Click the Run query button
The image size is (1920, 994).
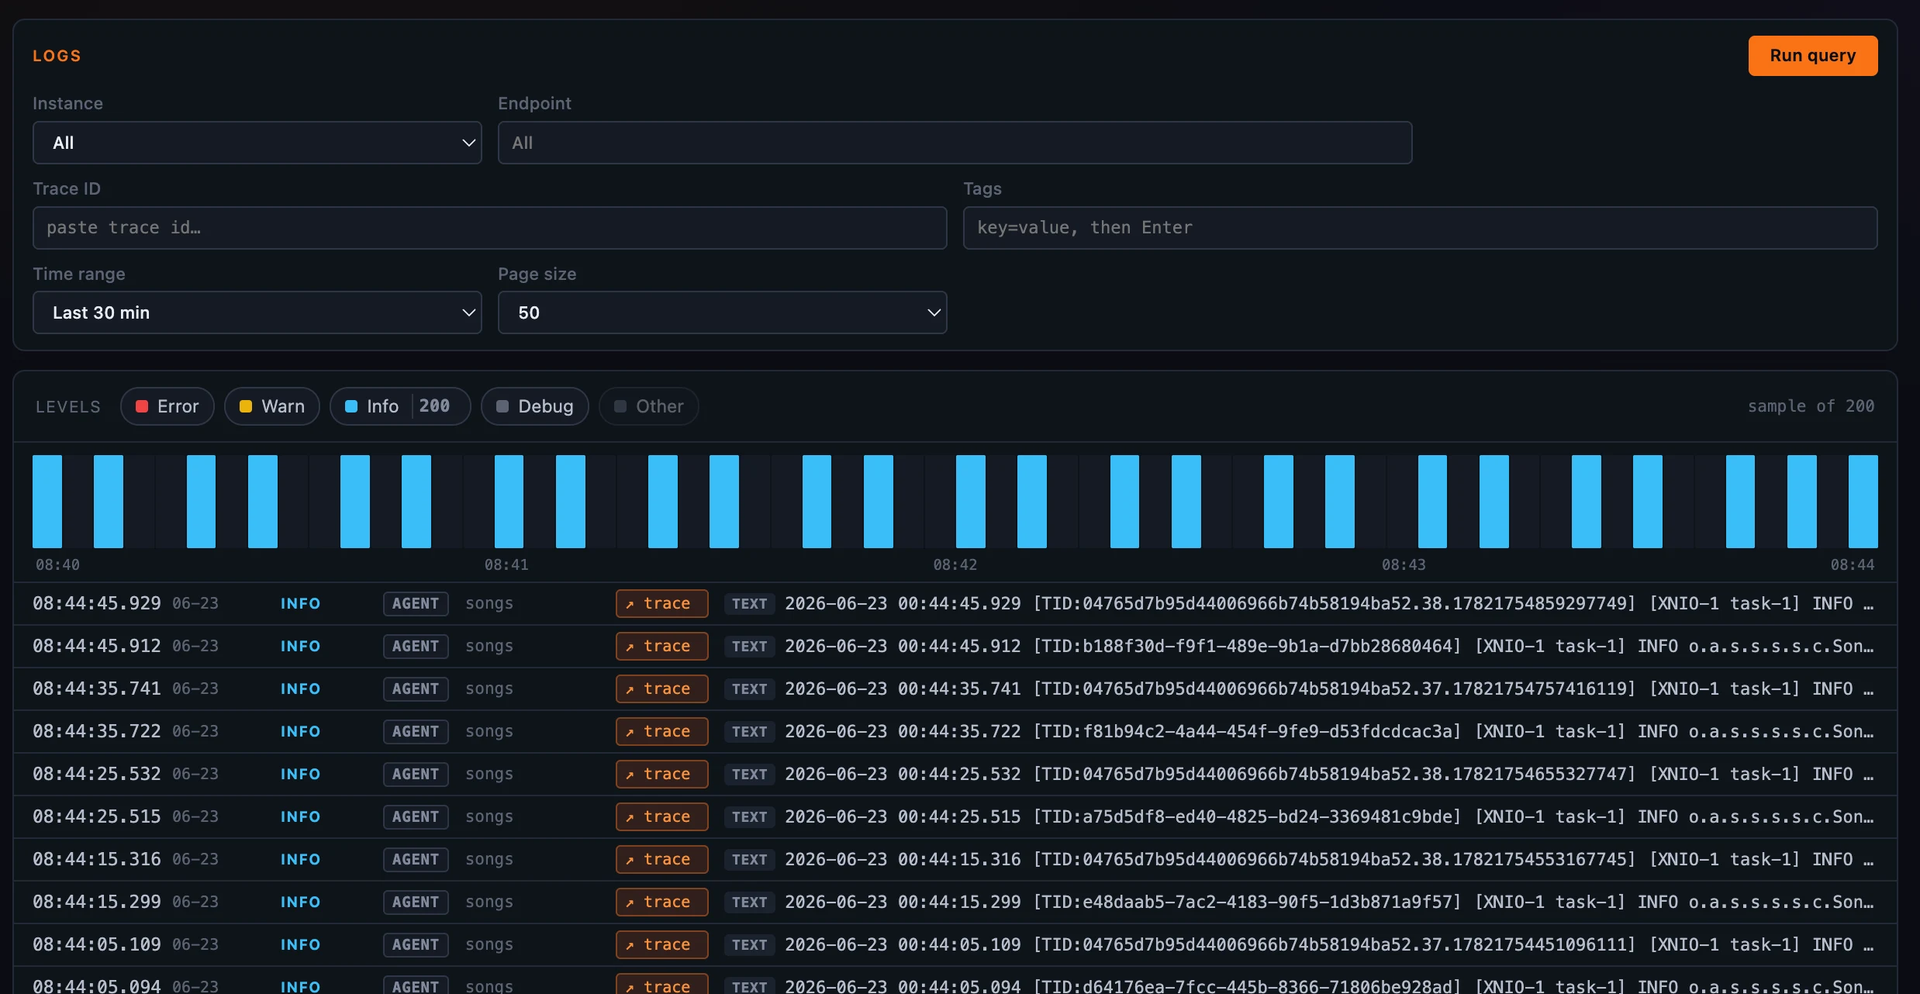1812,56
